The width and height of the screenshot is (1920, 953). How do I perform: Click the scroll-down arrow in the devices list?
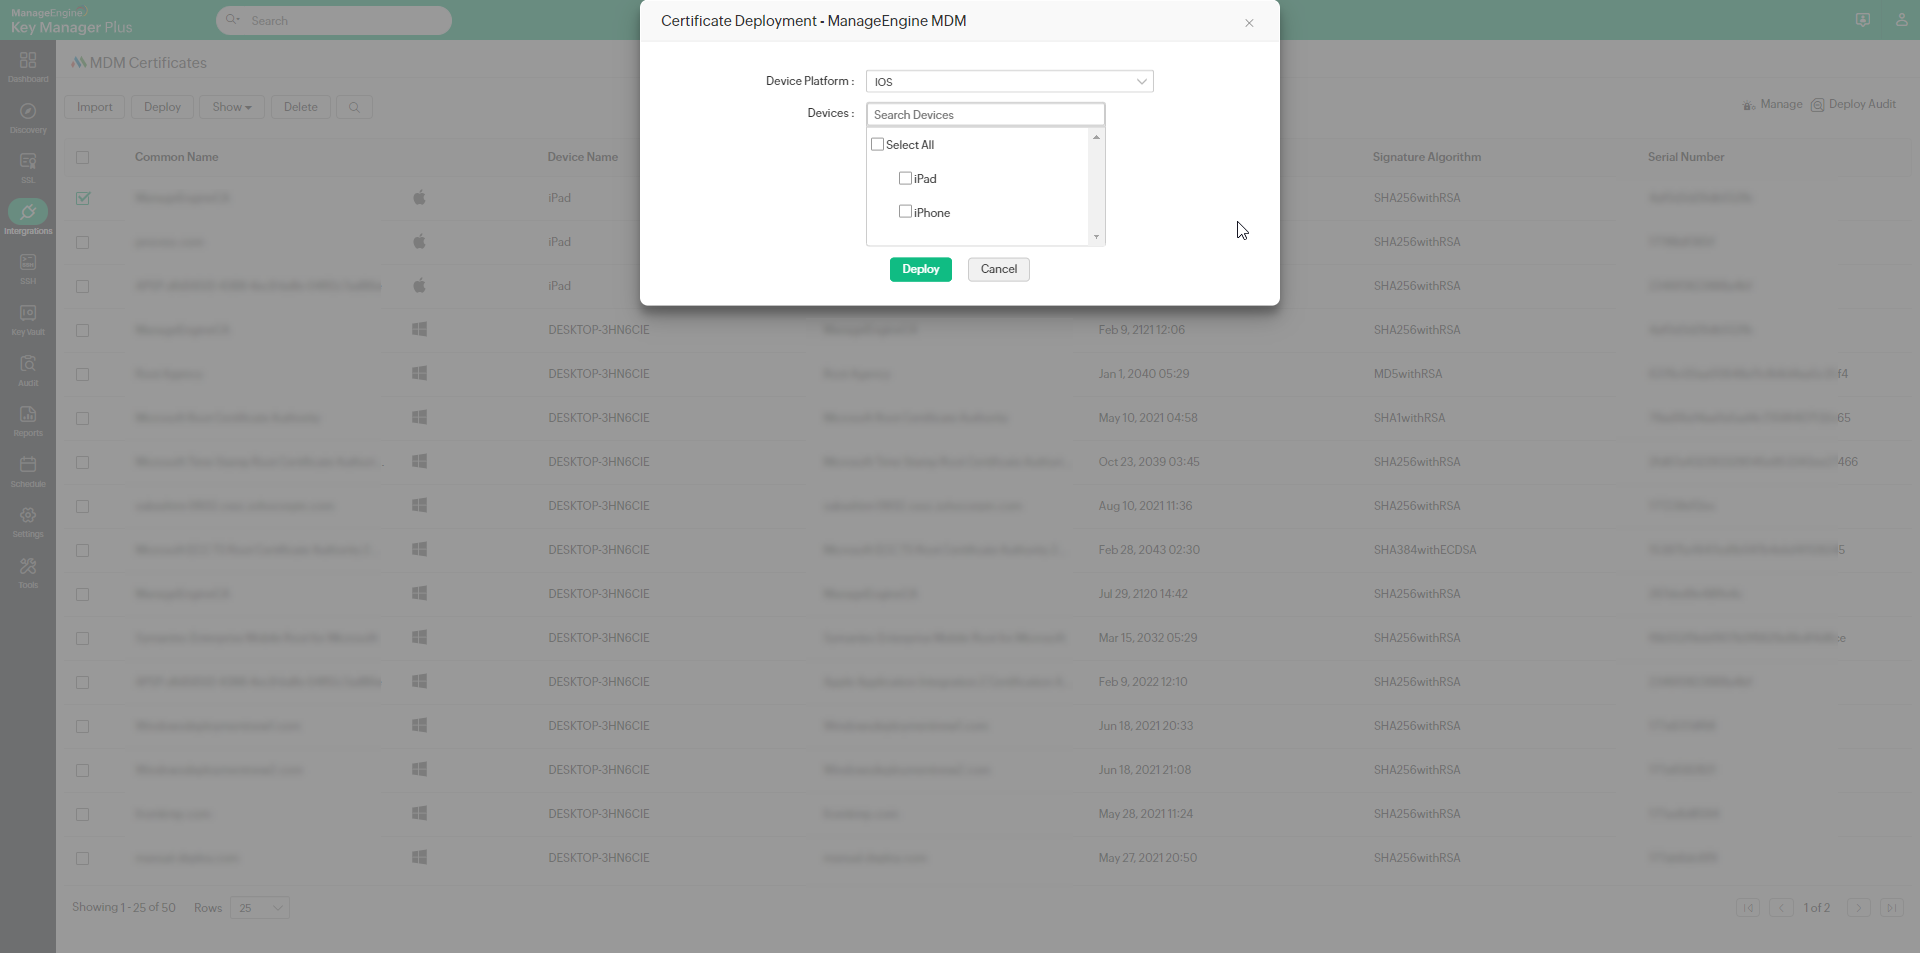[1097, 237]
